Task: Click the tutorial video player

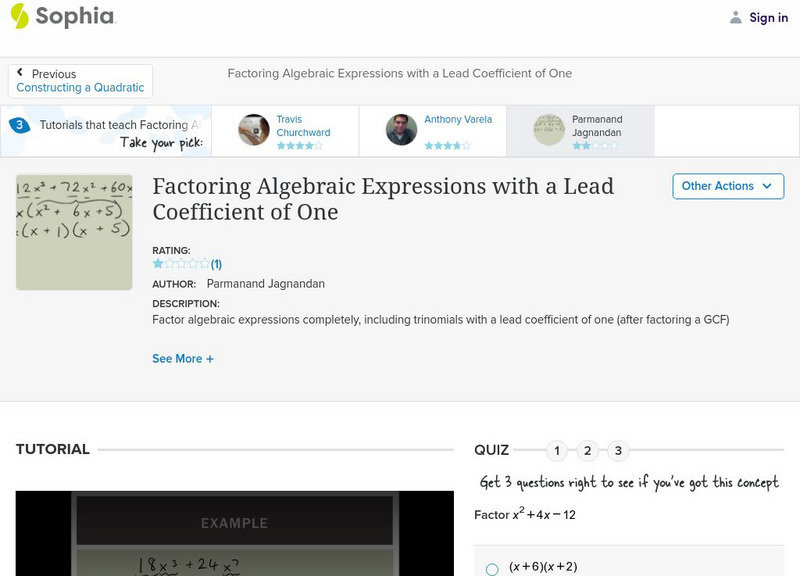Action: pos(220,535)
